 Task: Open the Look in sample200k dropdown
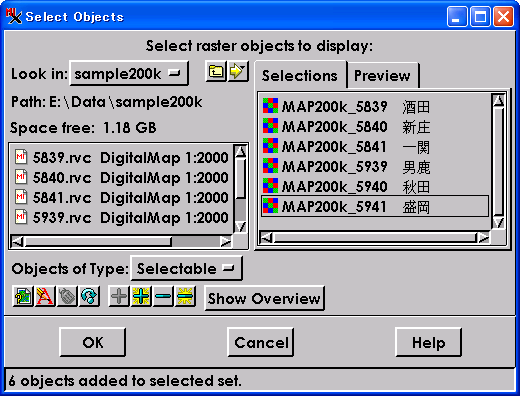point(129,73)
